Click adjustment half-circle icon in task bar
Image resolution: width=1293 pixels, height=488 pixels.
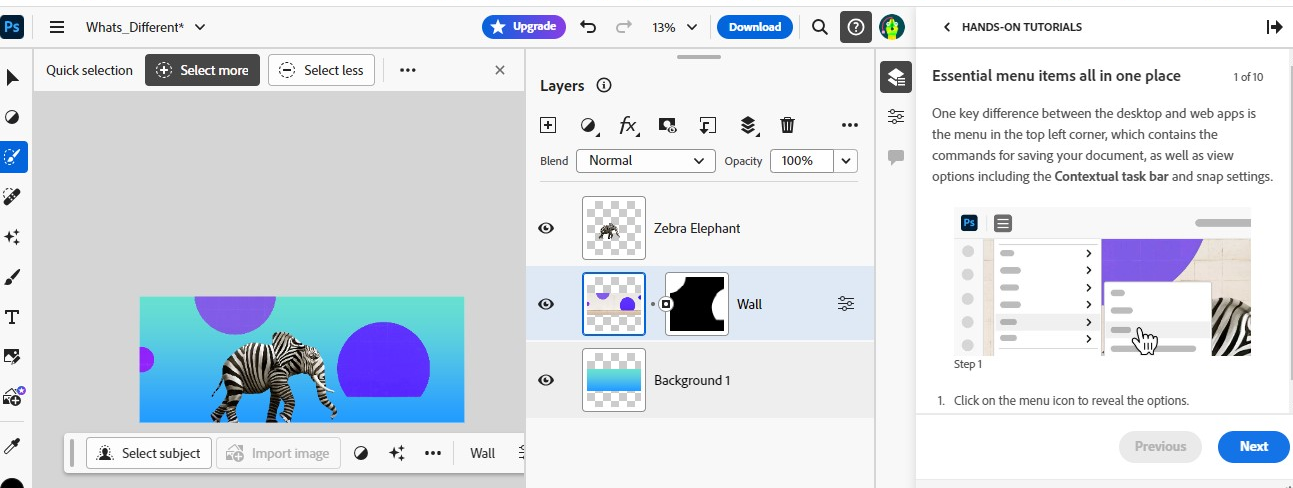point(361,453)
